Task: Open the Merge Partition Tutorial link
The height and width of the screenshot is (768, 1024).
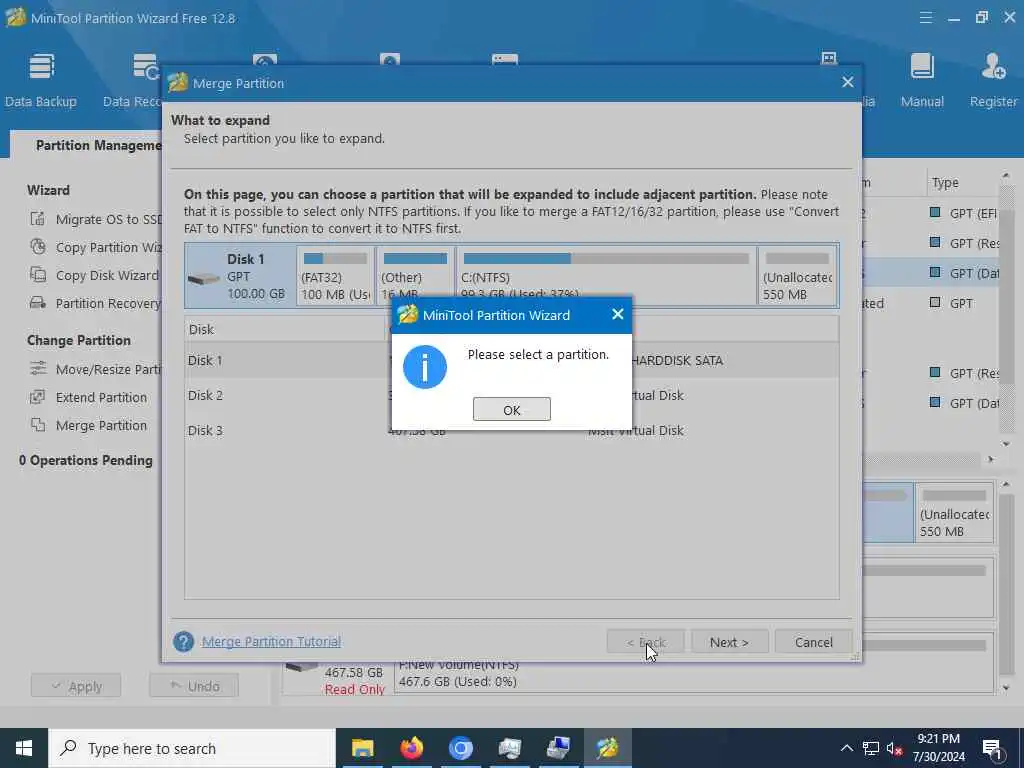Action: coord(271,641)
